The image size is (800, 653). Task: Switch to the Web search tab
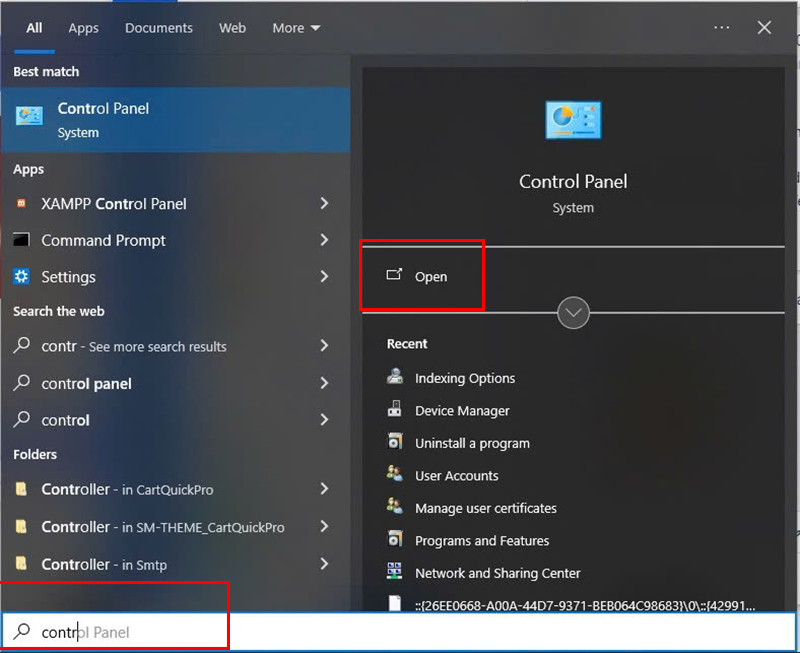pos(232,28)
